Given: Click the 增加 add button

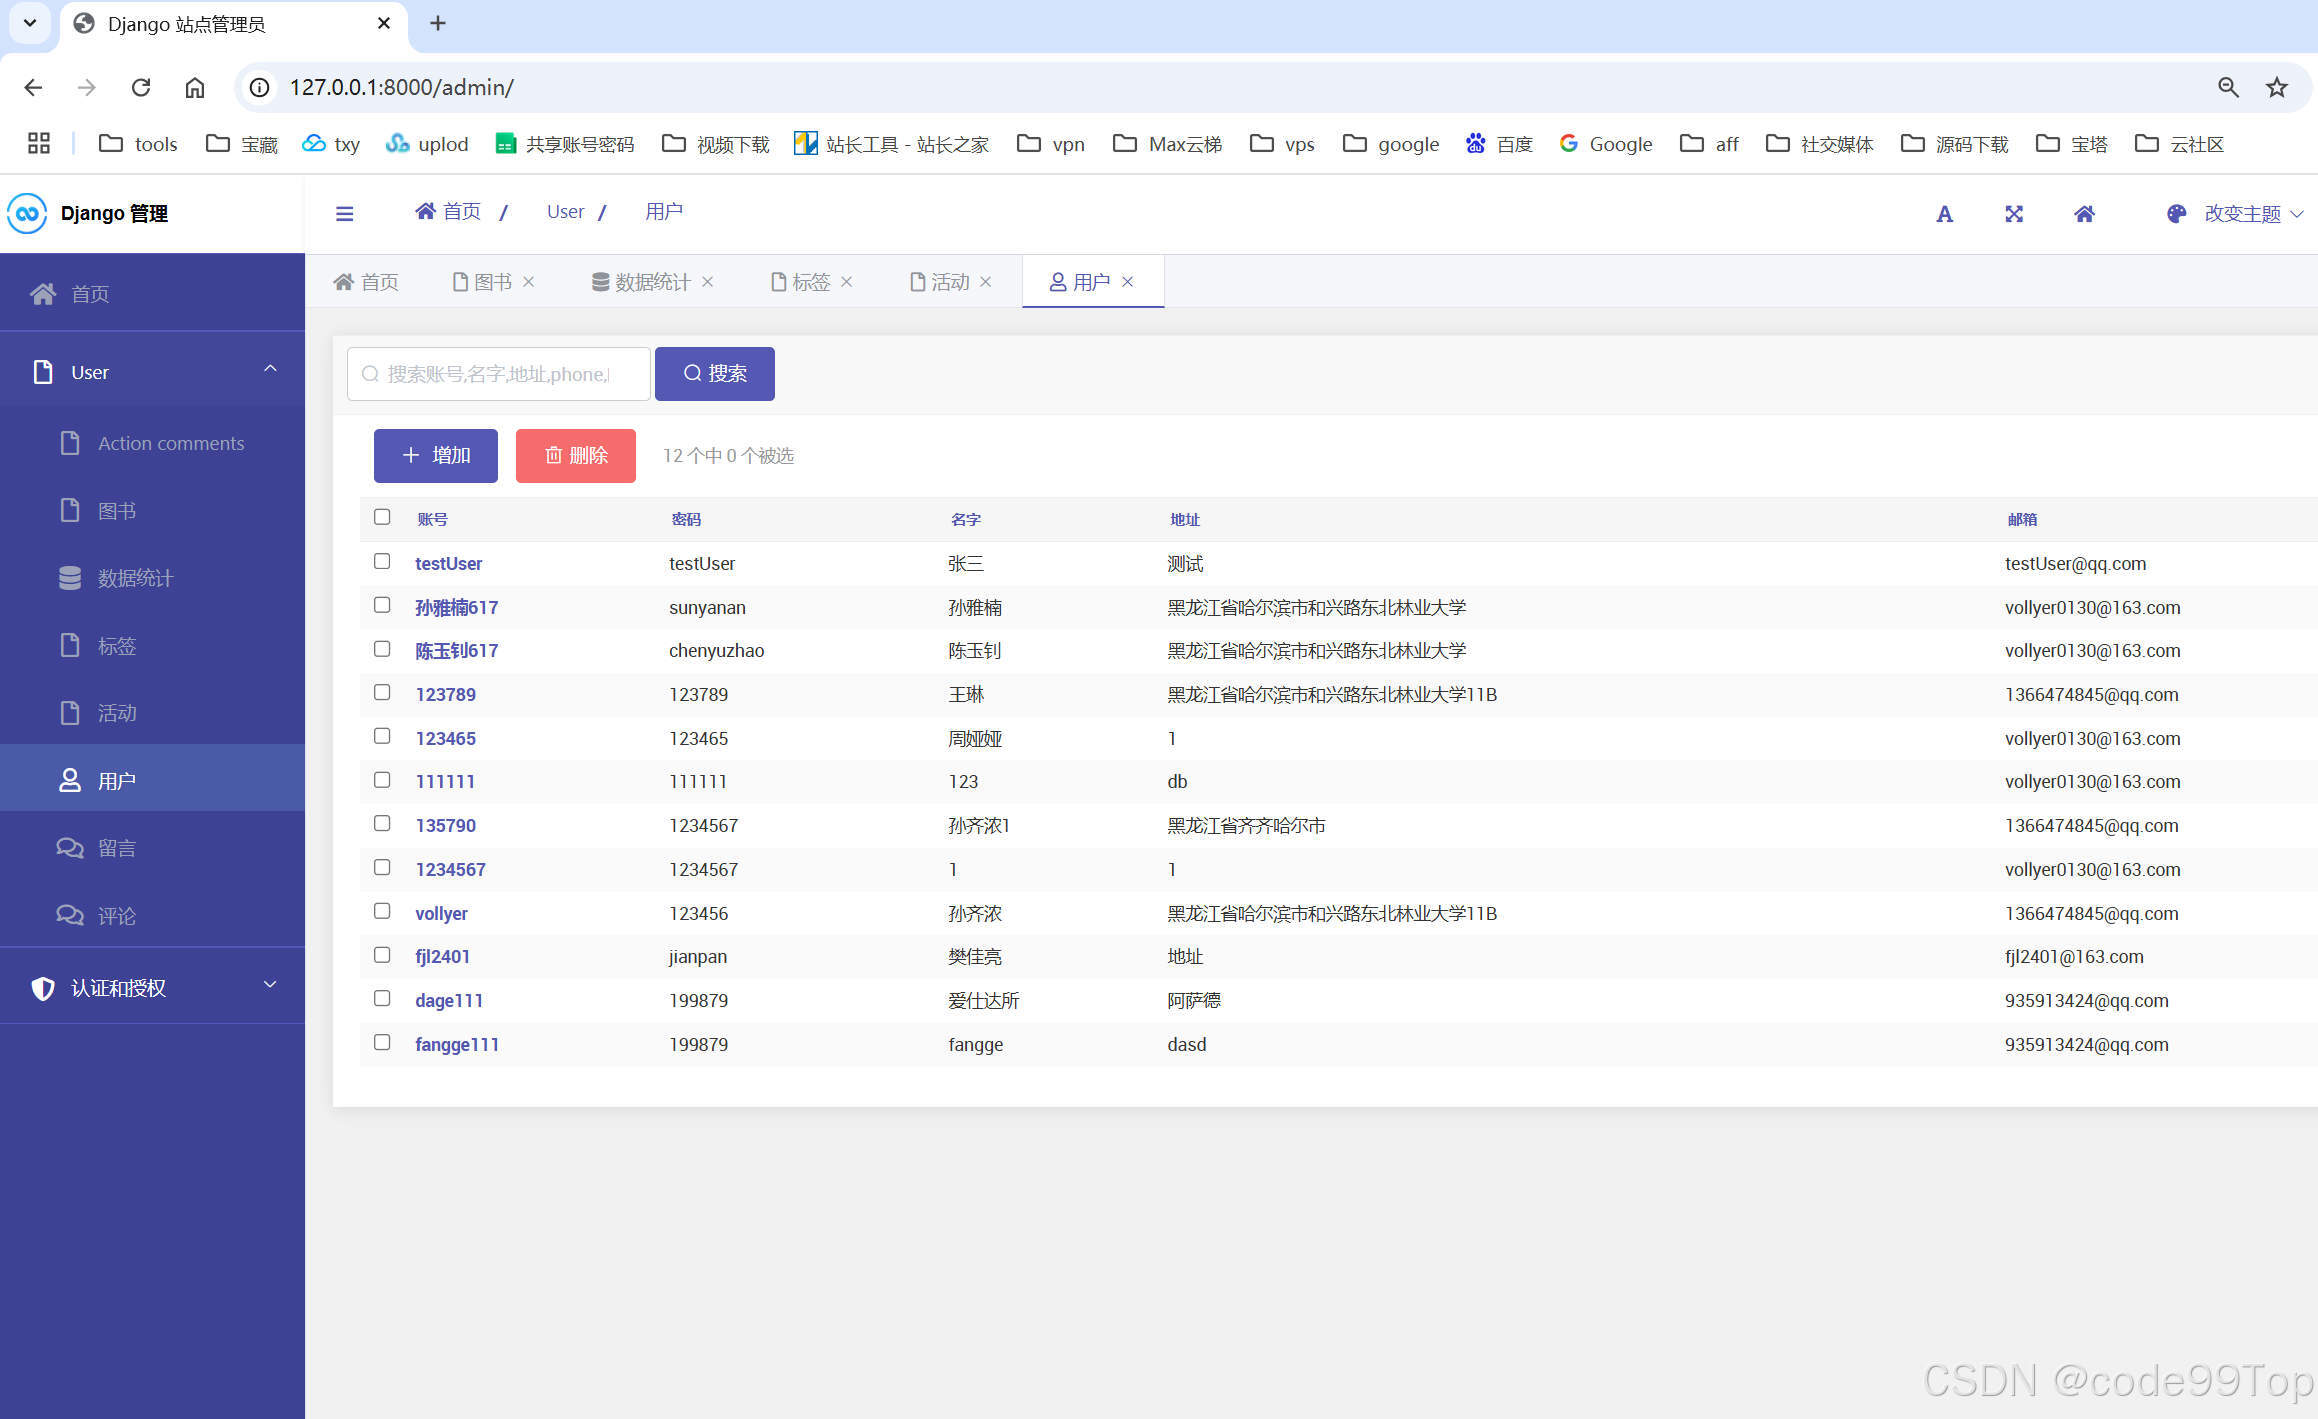Looking at the screenshot, I should point(436,456).
